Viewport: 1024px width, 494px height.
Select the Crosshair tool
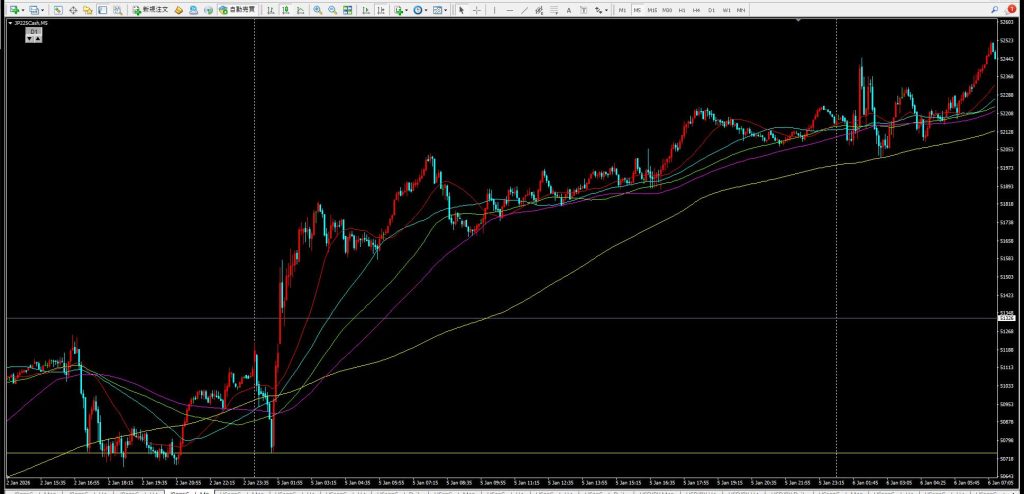coord(476,9)
